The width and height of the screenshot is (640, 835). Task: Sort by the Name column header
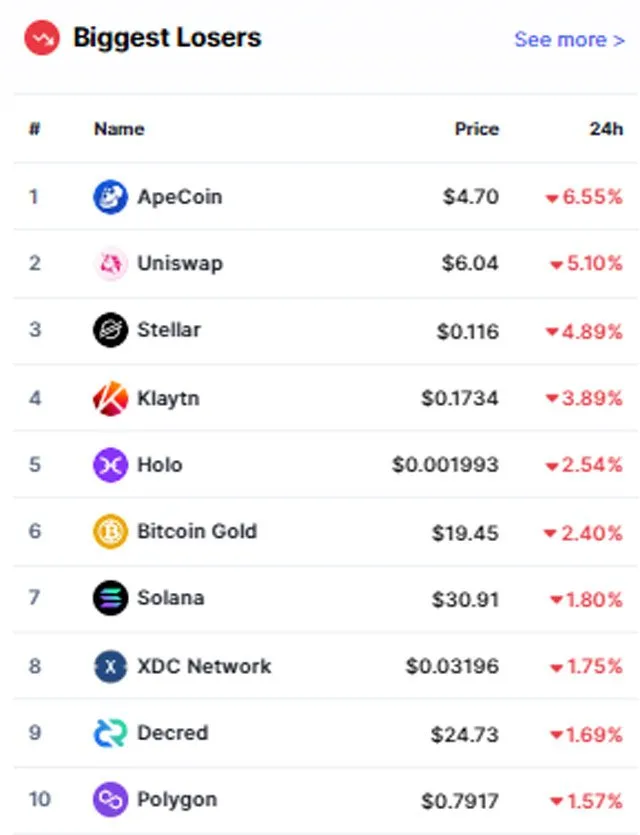pyautogui.click(x=119, y=129)
